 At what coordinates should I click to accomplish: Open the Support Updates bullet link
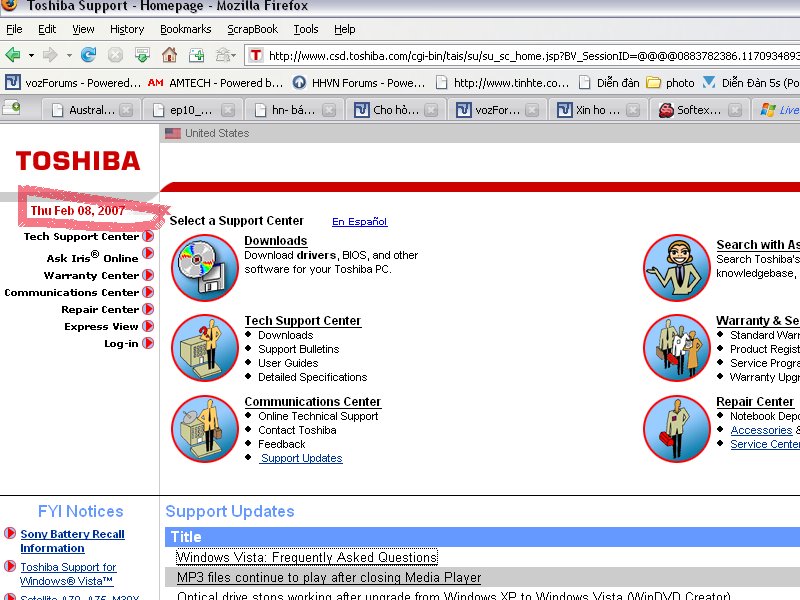[x=302, y=458]
